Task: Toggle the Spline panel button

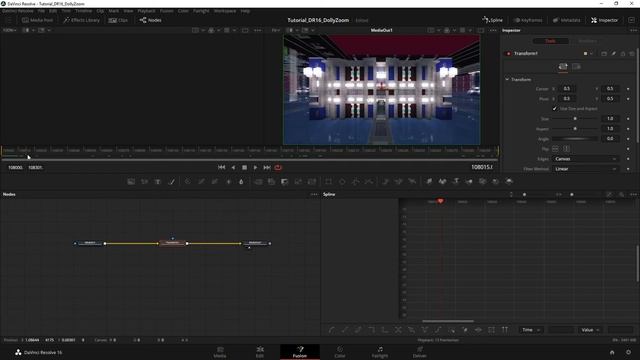Action: pyautogui.click(x=493, y=20)
